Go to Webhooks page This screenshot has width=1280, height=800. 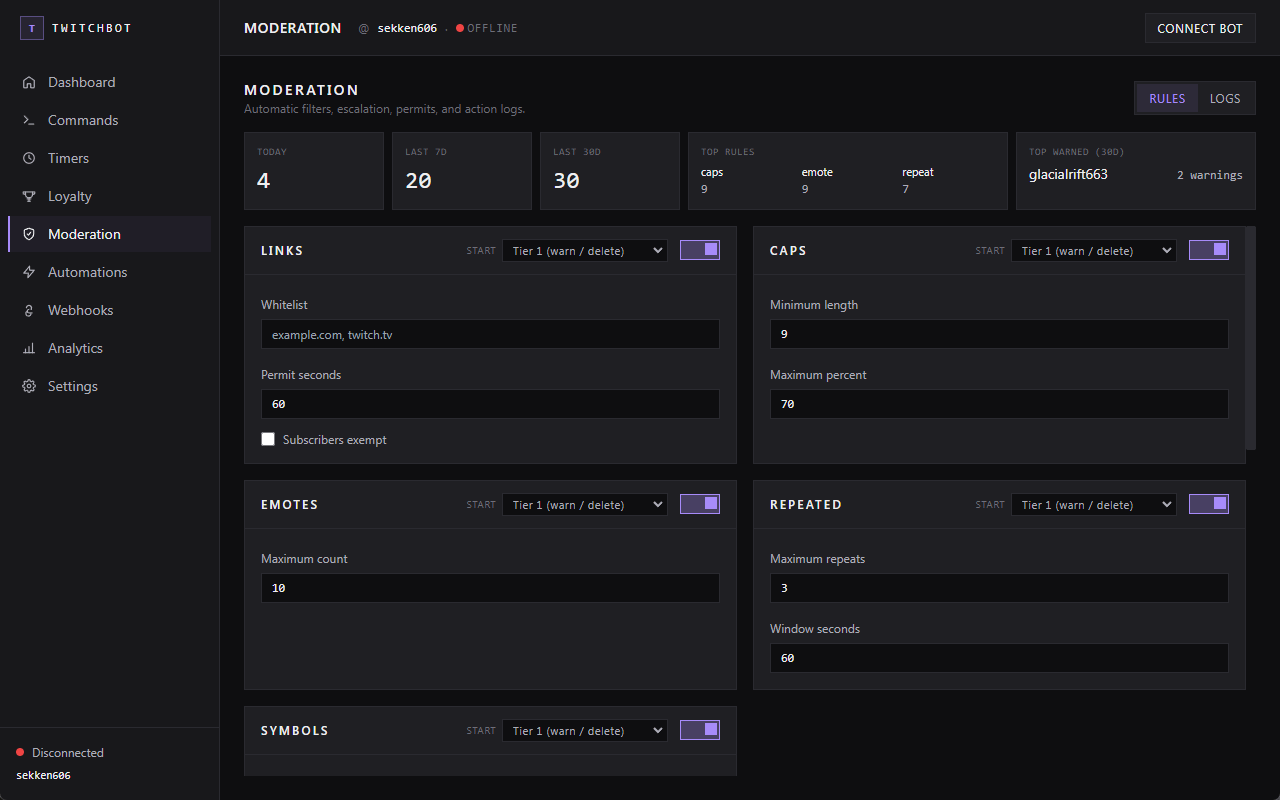click(x=110, y=310)
